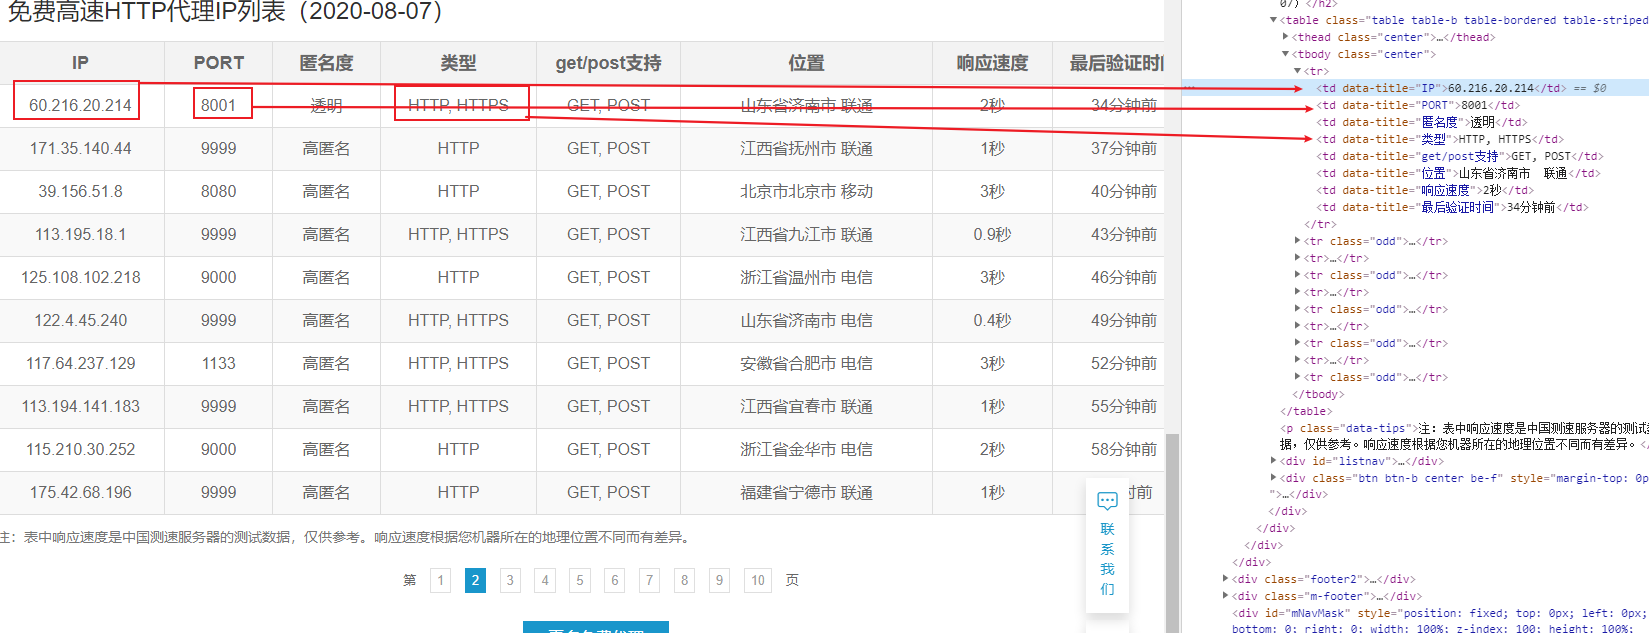Select the IP cell 60.216.20.214

click(80, 105)
